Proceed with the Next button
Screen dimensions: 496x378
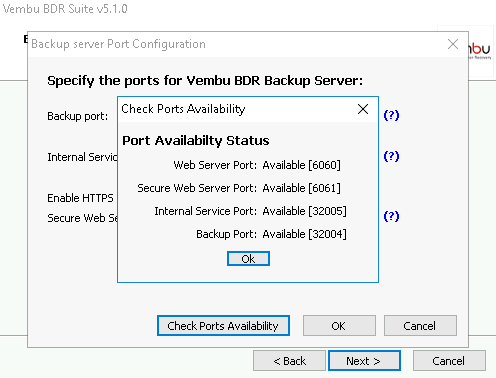point(364,361)
